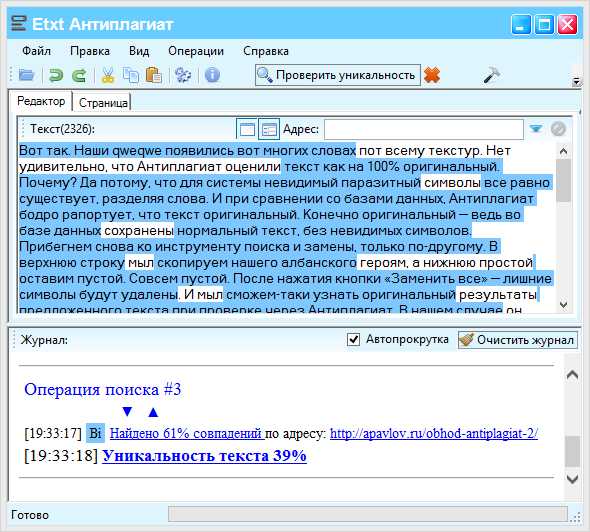This screenshot has height=532, width=590.
Task: Open the apavlov.ru/obhod-antiplagiat-2 link
Action: coord(434,433)
